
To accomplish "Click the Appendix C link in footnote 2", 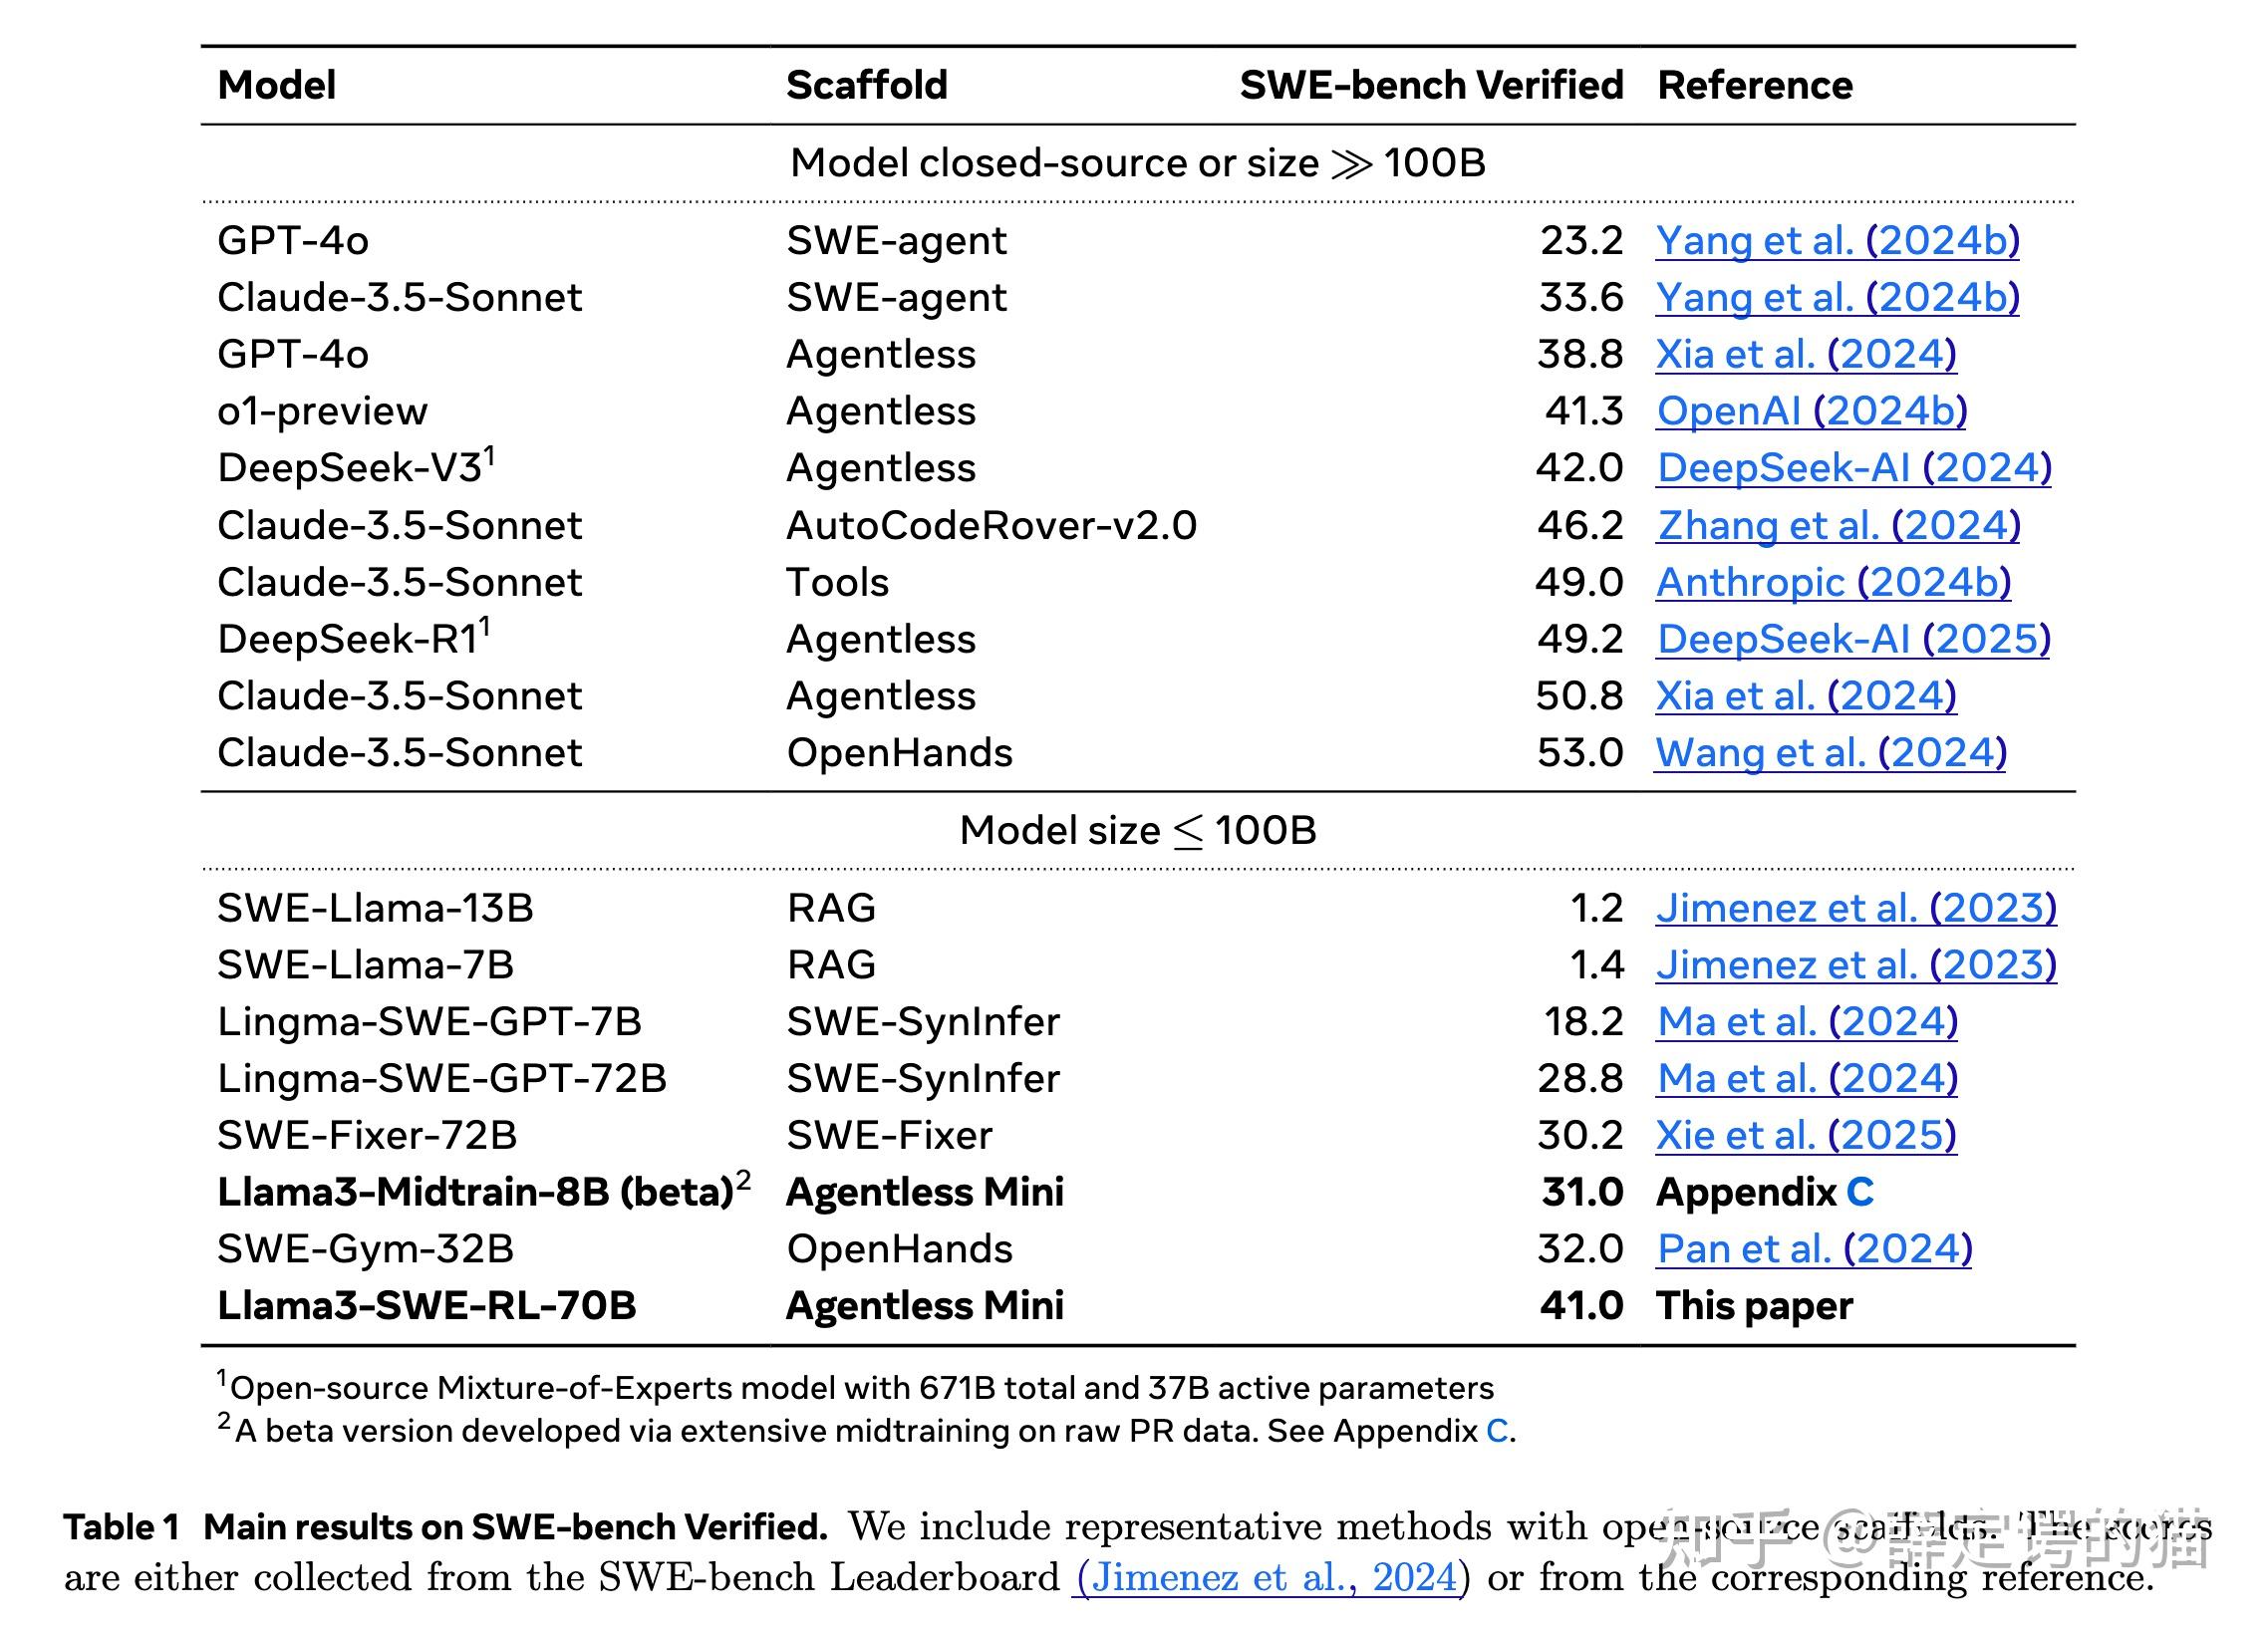I will (1497, 1431).
